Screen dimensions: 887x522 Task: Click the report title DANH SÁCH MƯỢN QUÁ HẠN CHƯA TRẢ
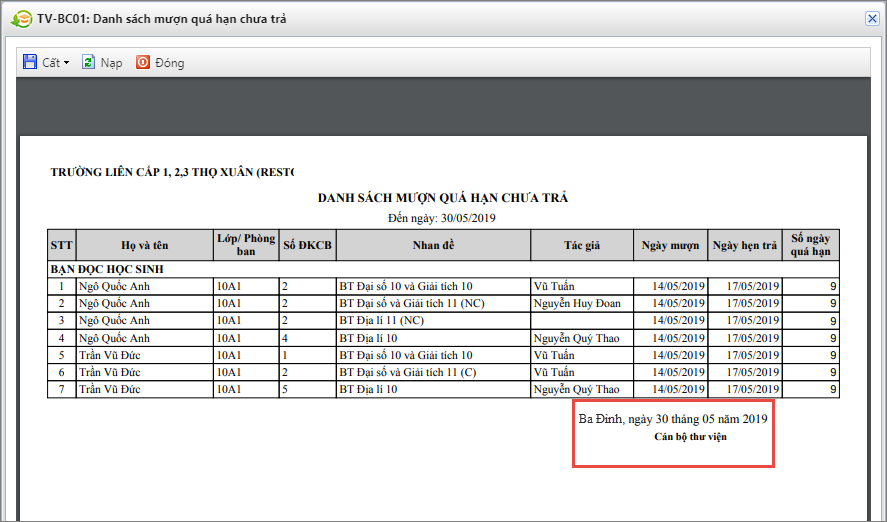click(x=443, y=198)
